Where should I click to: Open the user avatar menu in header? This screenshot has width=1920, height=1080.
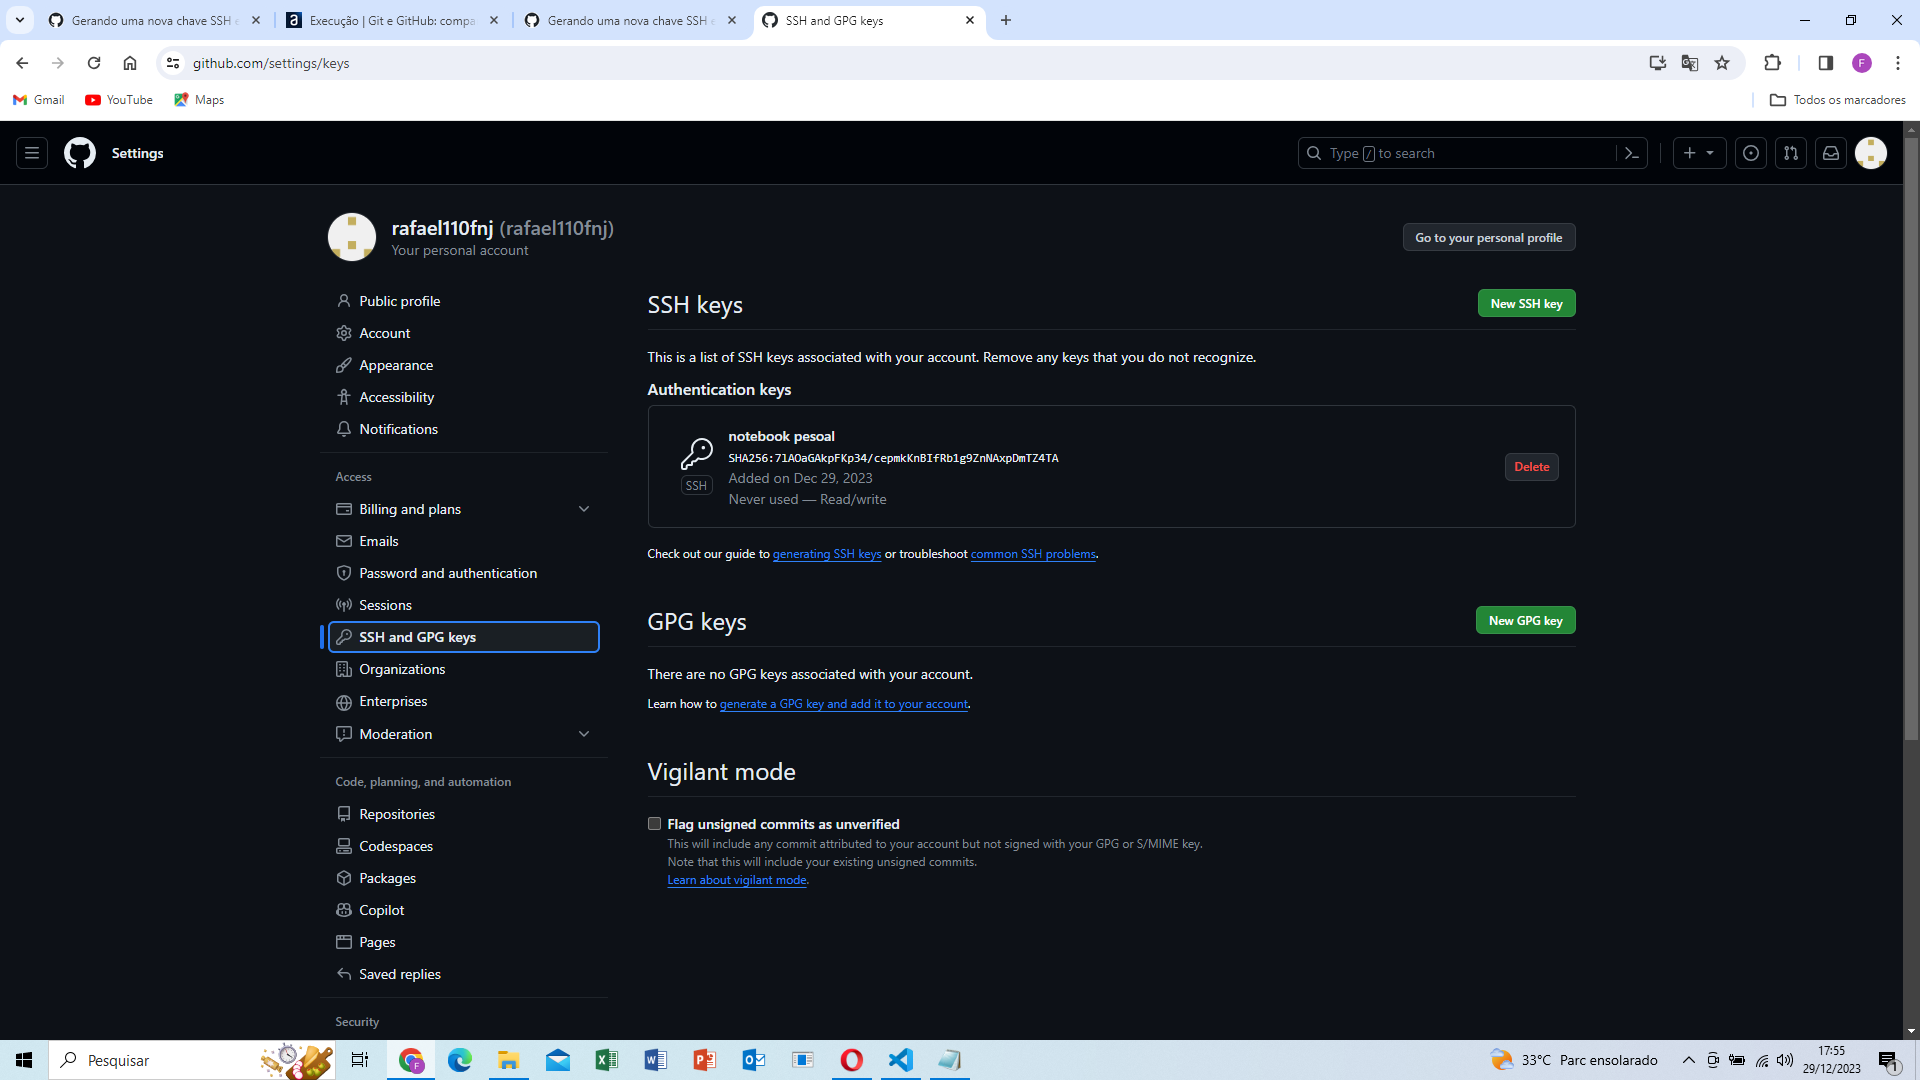coord(1871,153)
